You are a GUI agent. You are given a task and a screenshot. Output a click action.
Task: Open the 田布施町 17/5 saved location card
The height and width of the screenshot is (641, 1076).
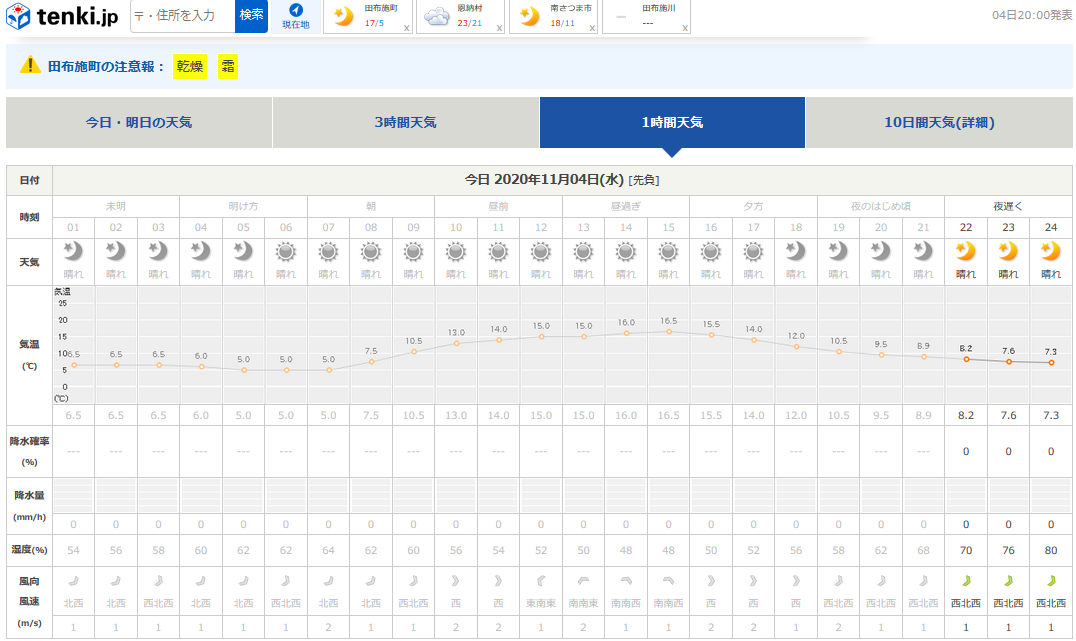click(x=367, y=16)
